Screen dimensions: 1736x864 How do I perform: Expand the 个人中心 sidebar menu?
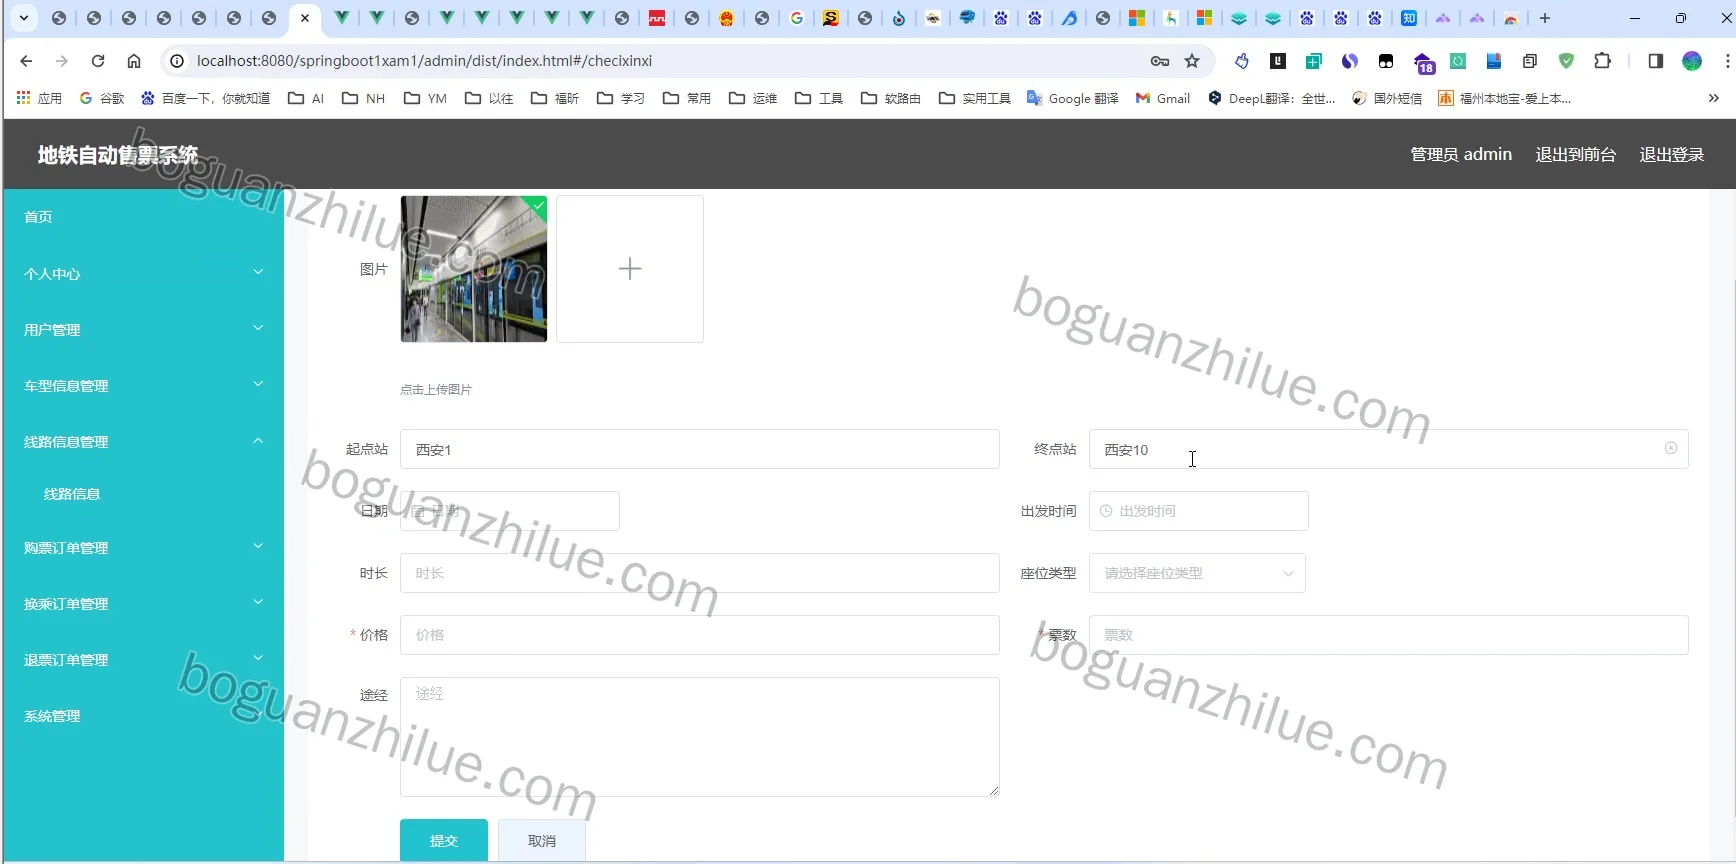point(143,273)
